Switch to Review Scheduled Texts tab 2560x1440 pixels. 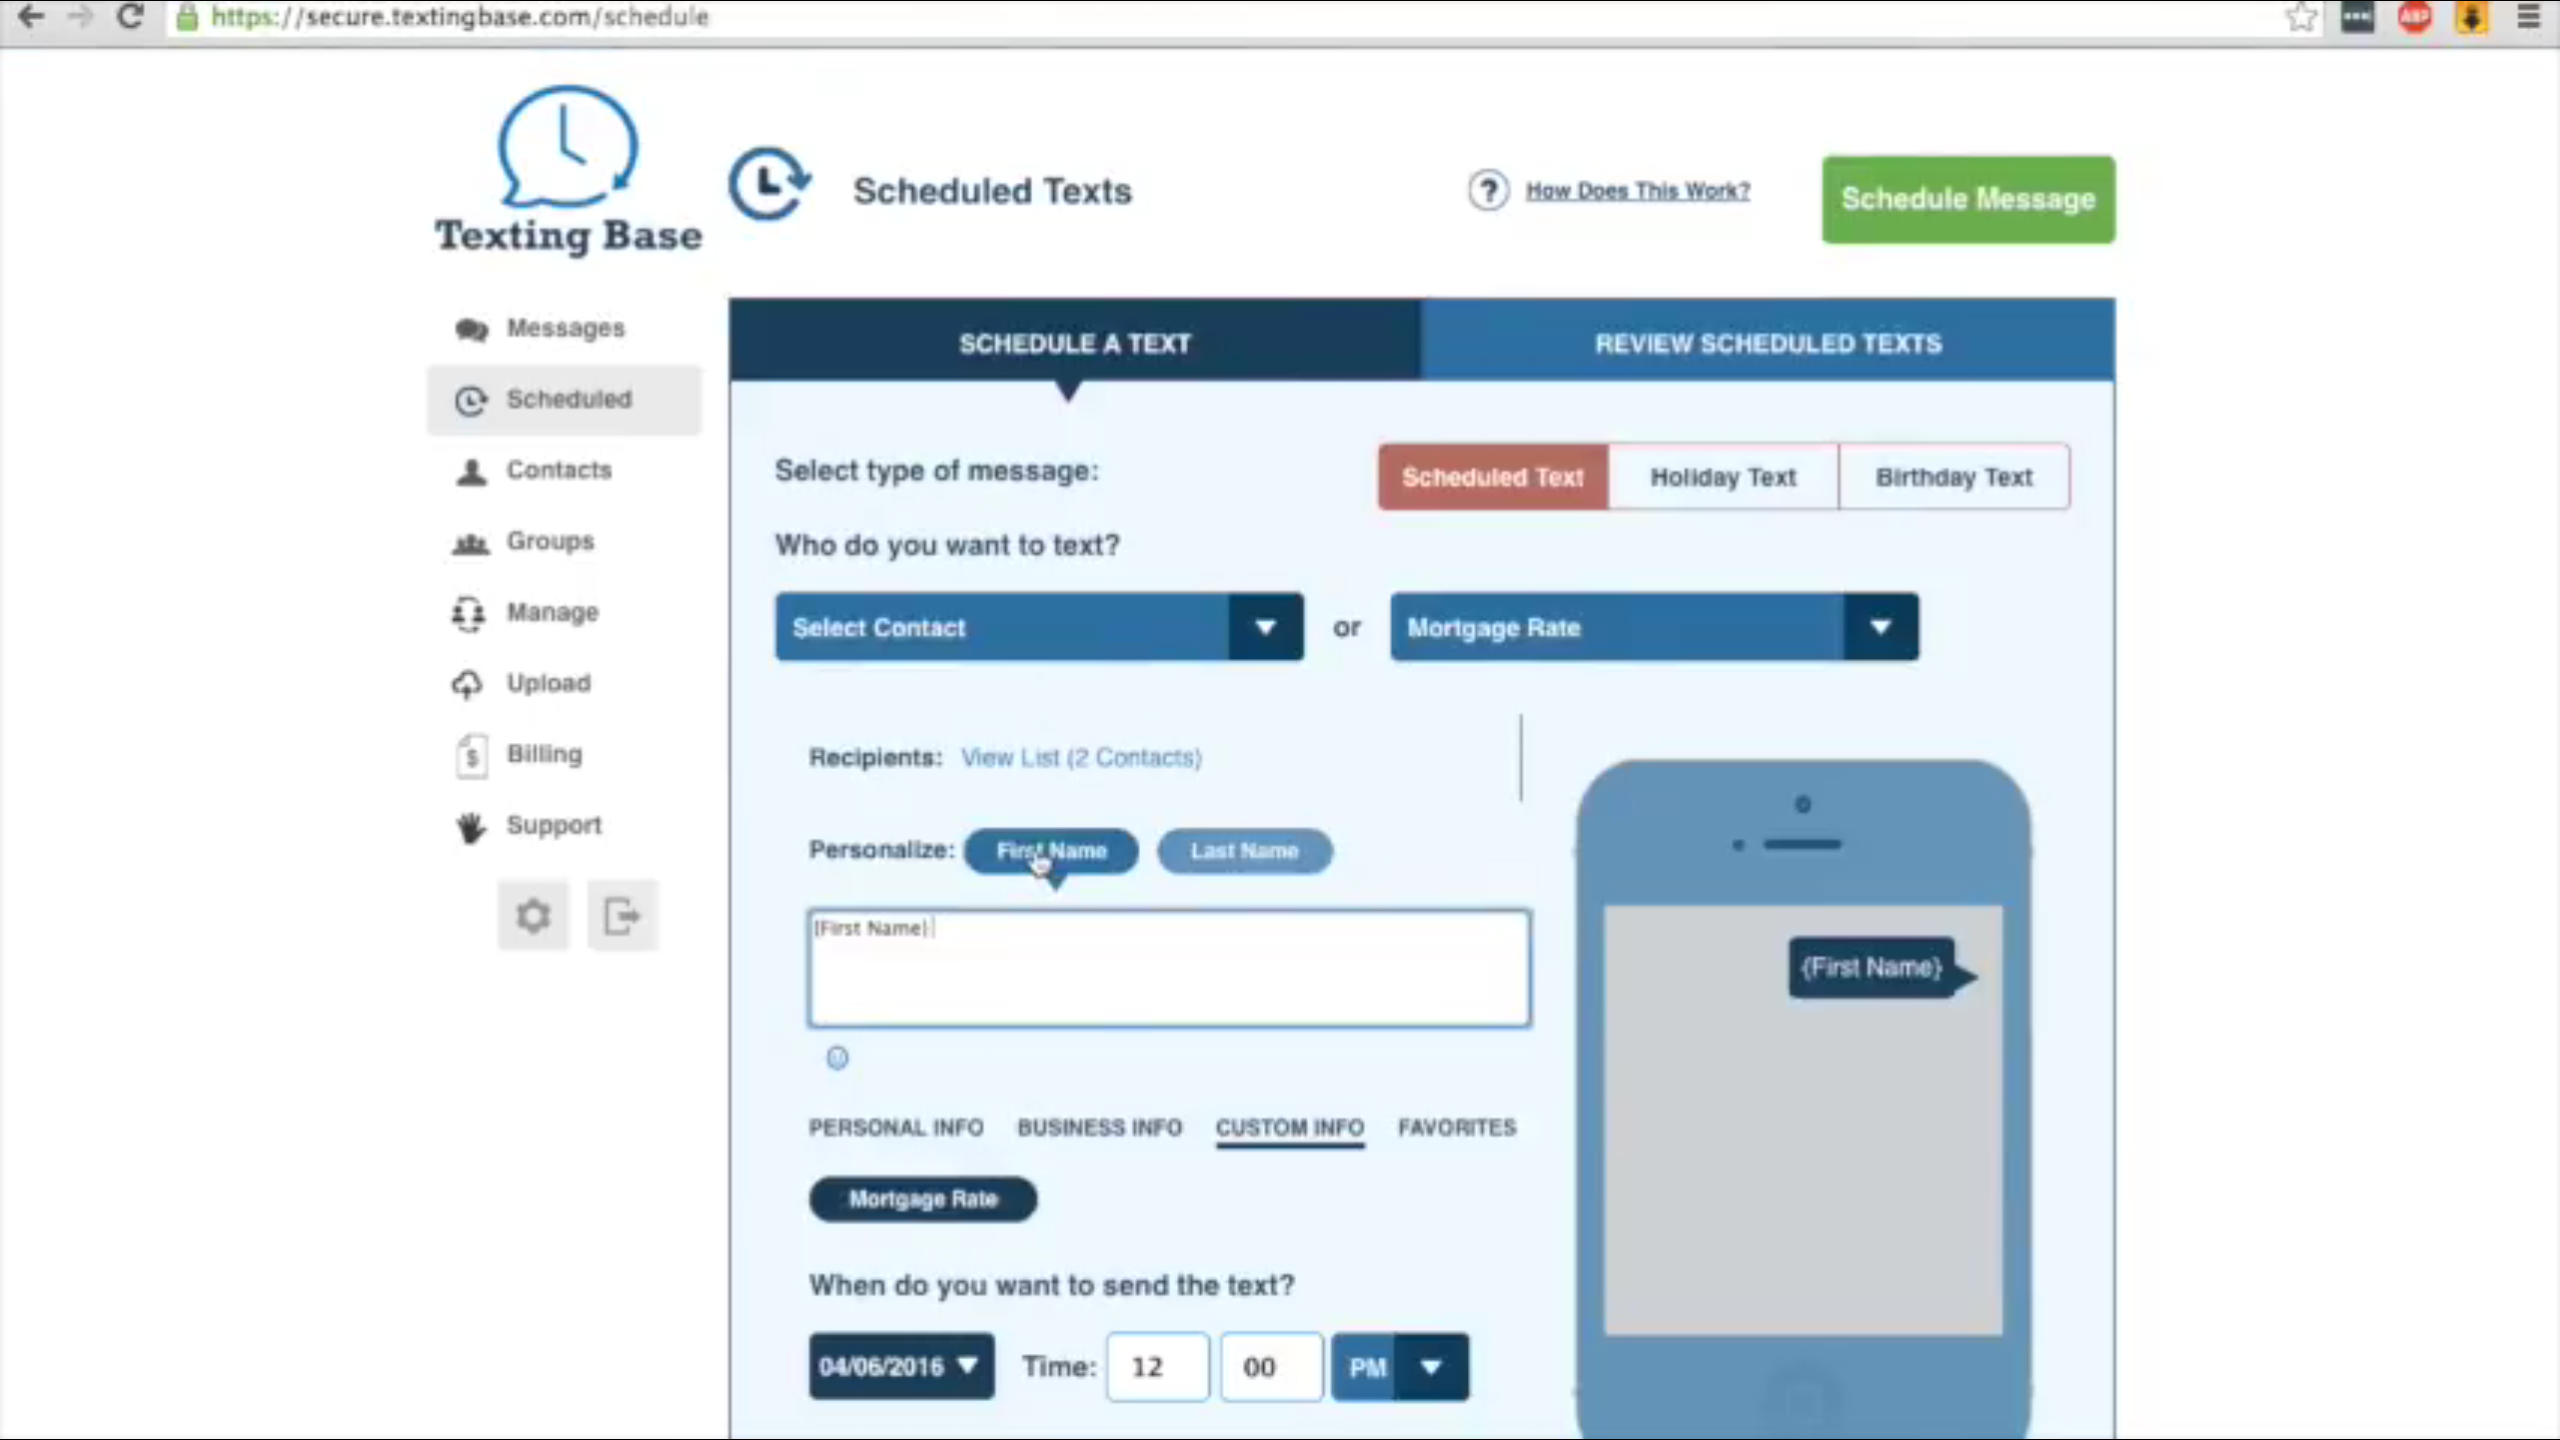(1767, 343)
